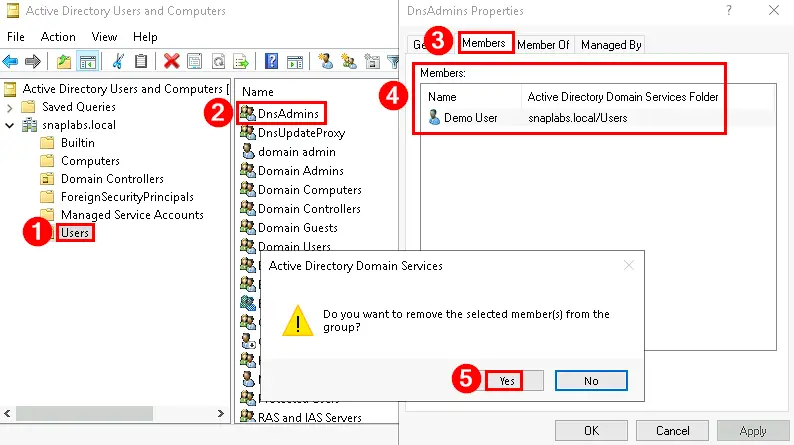Click the Domain Controllers OU folder icon
This screenshot has width=794, height=445.
[47, 179]
